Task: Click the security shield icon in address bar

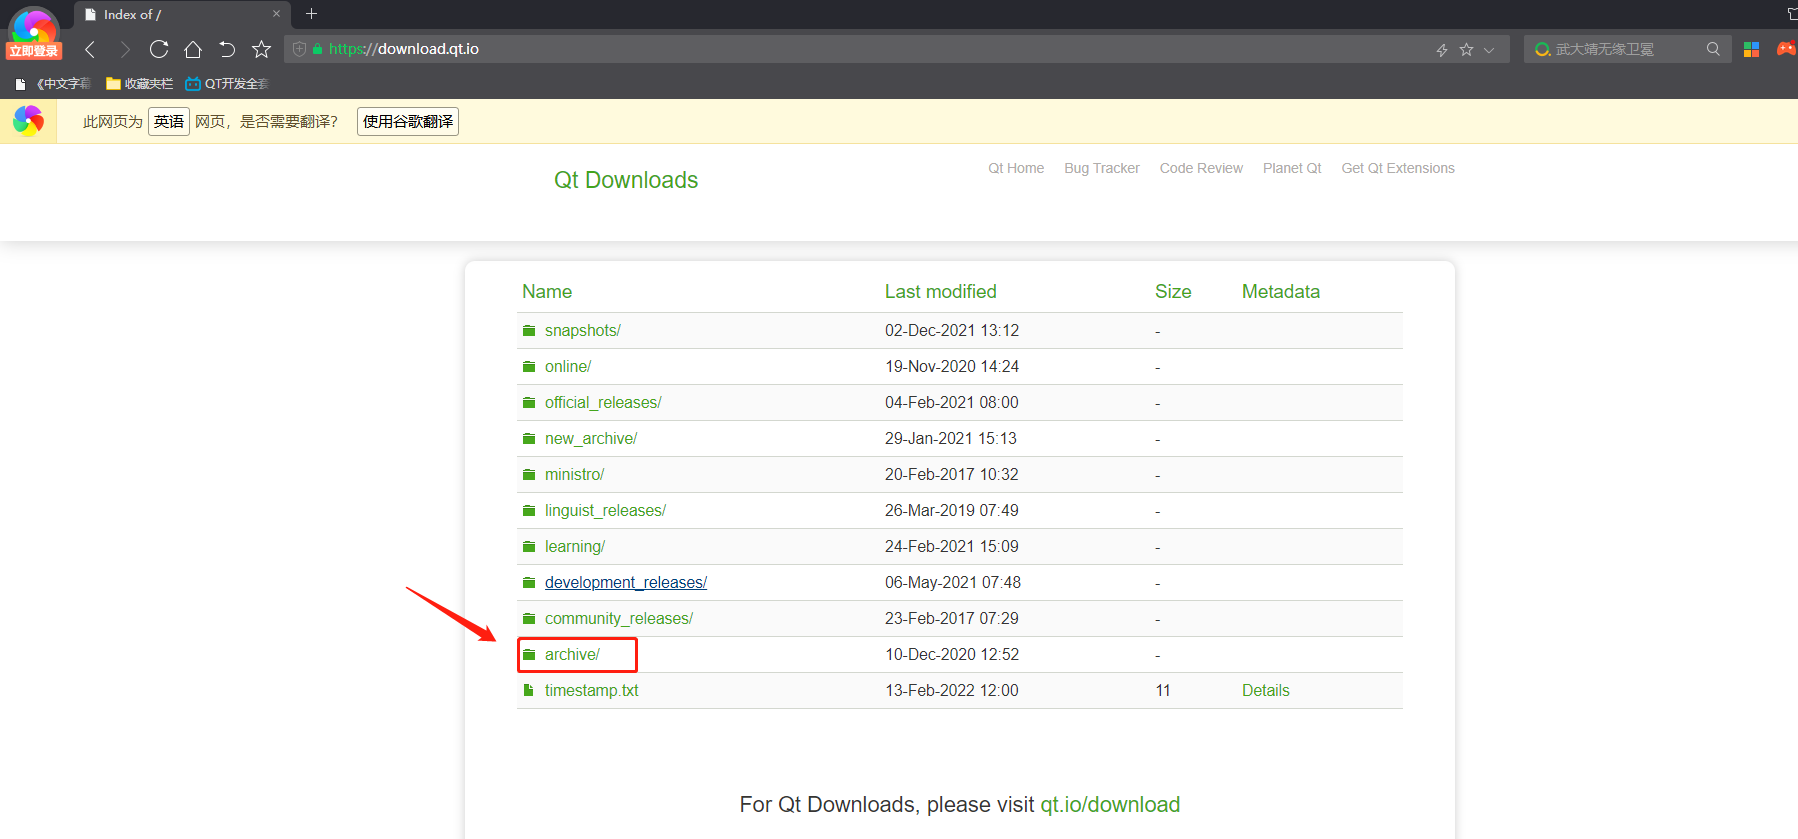Action: (299, 49)
